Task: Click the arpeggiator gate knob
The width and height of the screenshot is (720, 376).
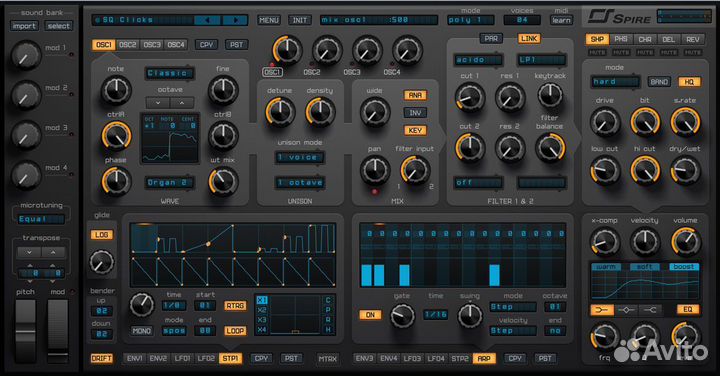Action: (403, 316)
